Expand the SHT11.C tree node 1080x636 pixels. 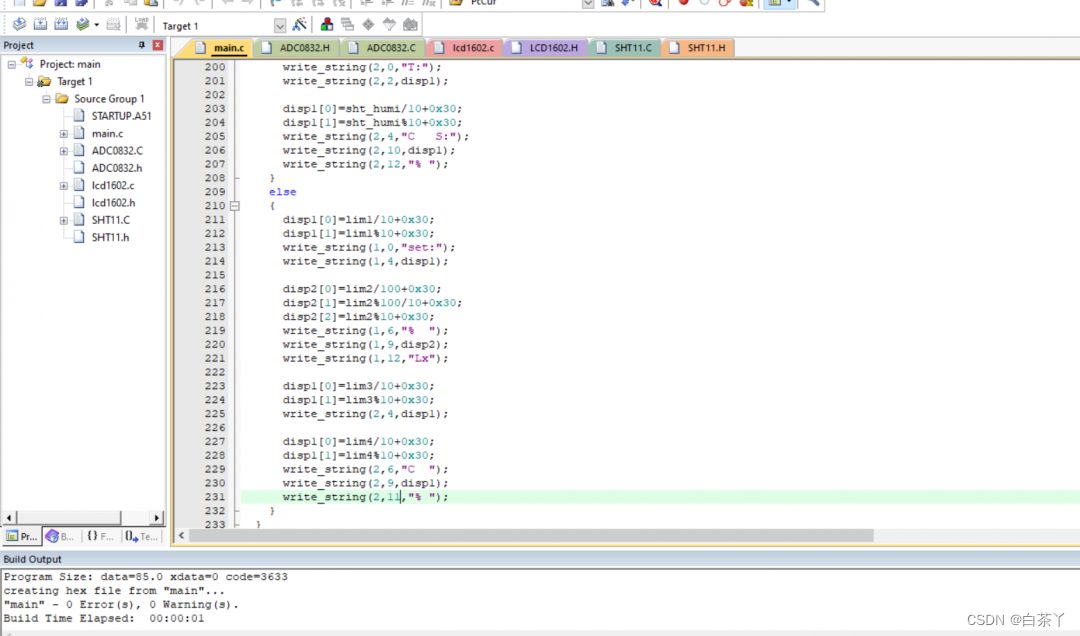click(x=64, y=220)
